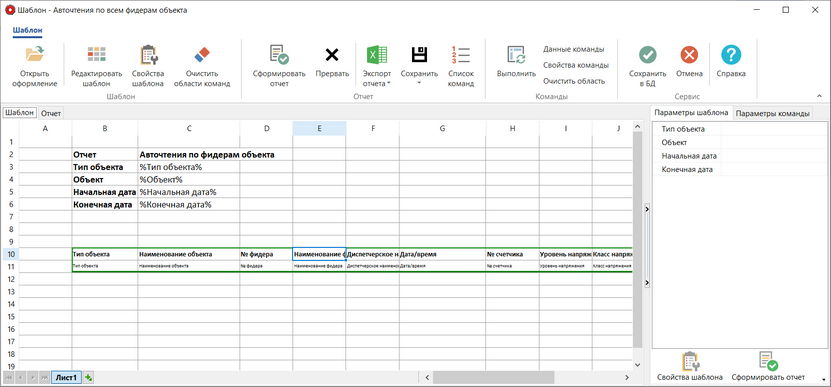Screen dimensions: 831x387
Task: Select the Тип объекта parameter row
Action: (x=739, y=129)
